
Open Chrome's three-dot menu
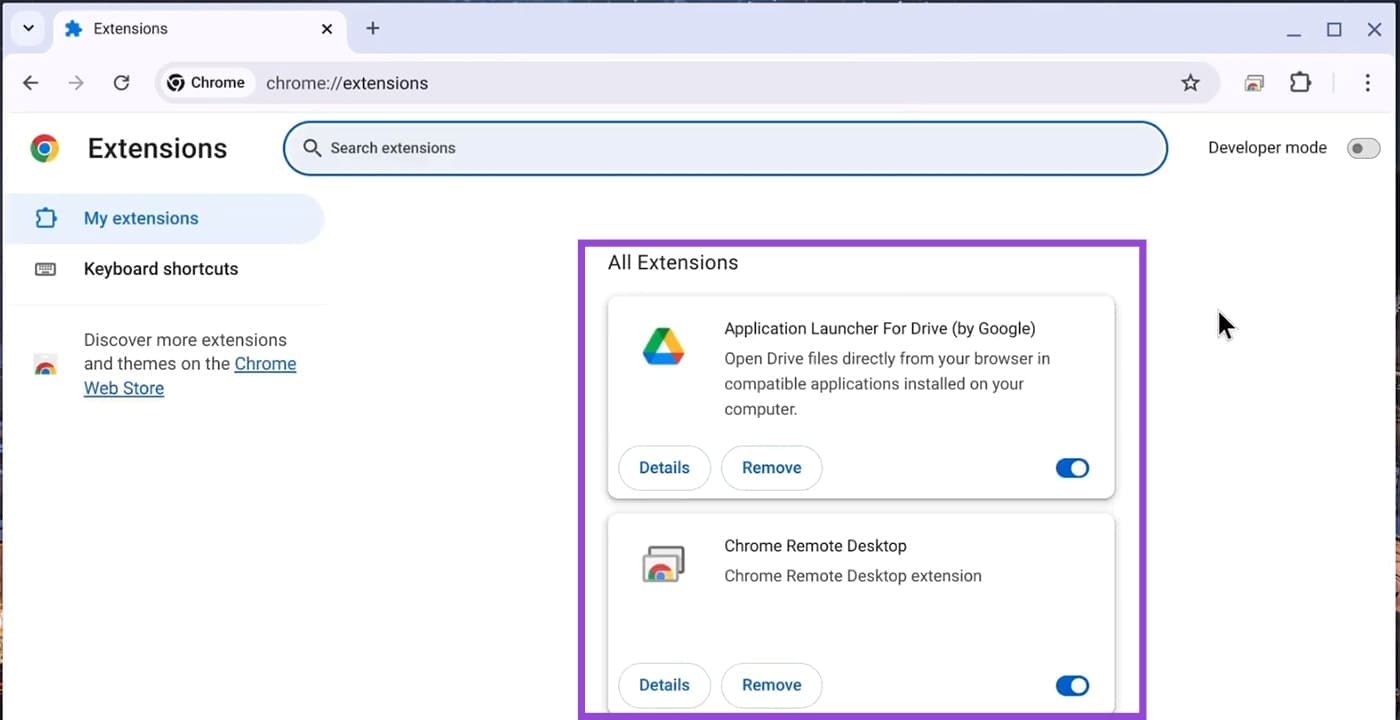click(1367, 83)
